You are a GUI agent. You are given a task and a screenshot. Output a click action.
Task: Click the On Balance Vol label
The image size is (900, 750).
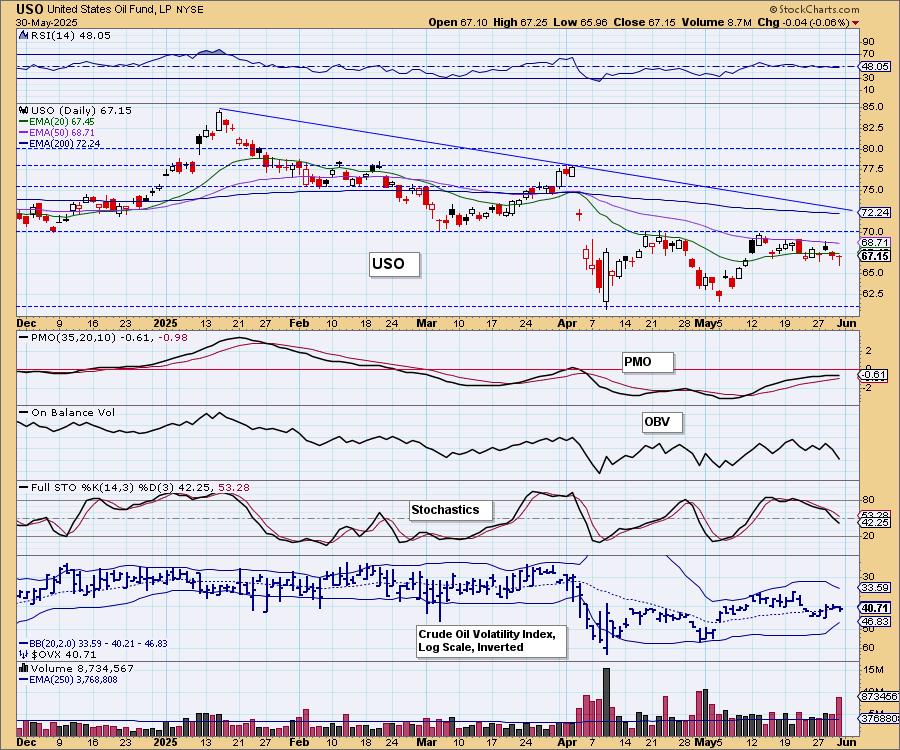73,413
